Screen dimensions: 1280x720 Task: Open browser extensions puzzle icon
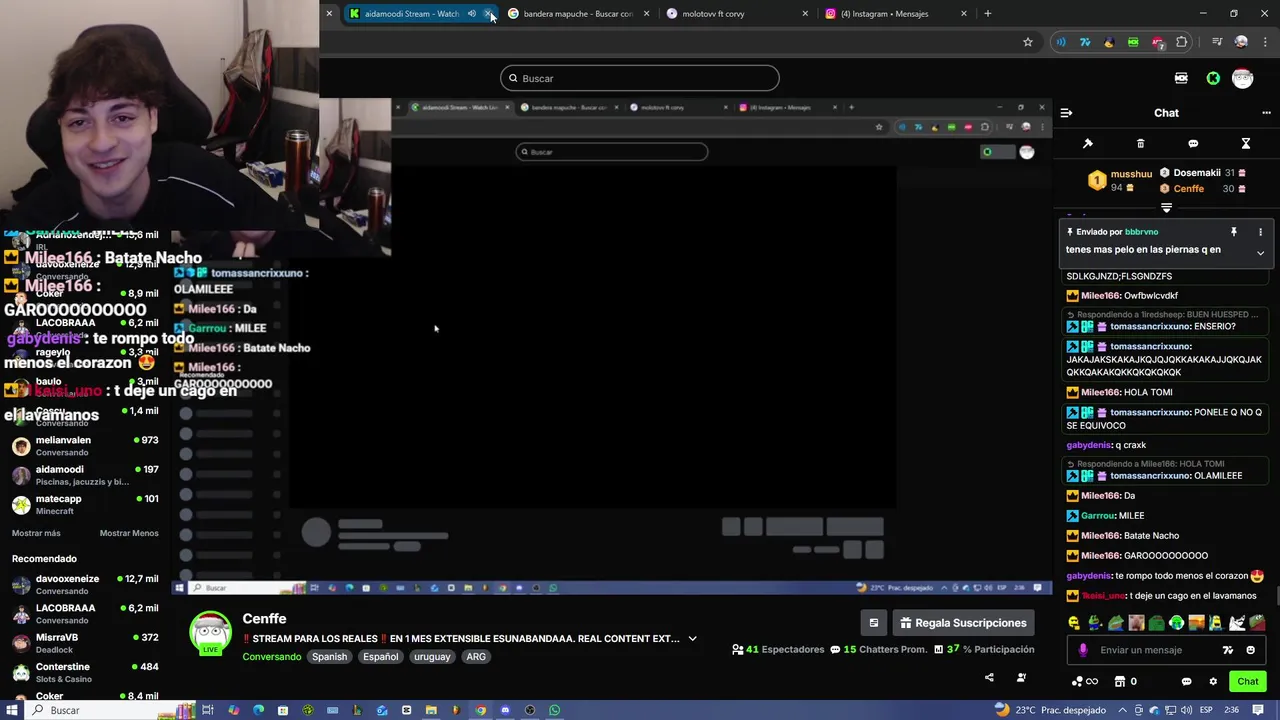click(x=1182, y=42)
